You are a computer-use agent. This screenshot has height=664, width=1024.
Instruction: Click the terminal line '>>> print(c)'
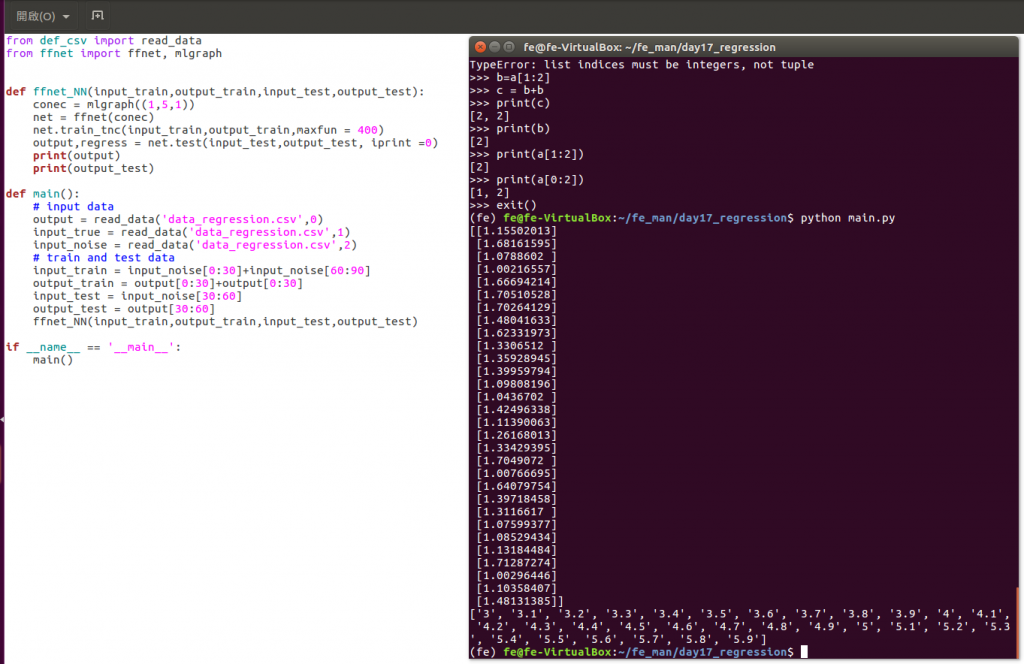[x=510, y=103]
